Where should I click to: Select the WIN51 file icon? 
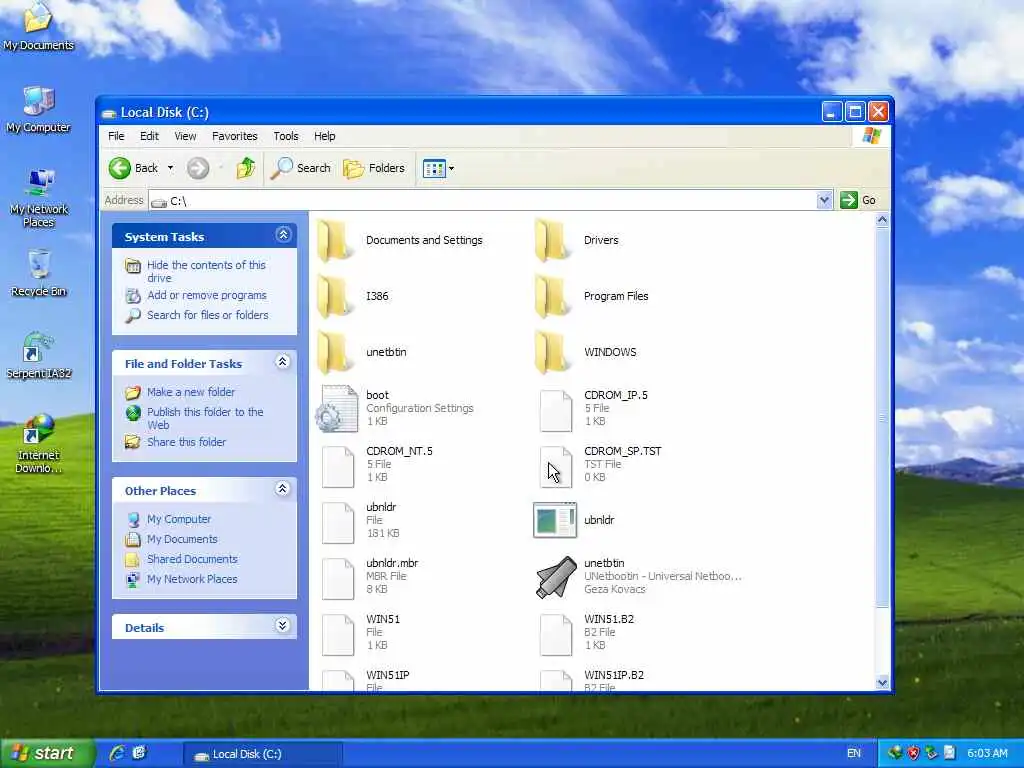pyautogui.click(x=338, y=635)
